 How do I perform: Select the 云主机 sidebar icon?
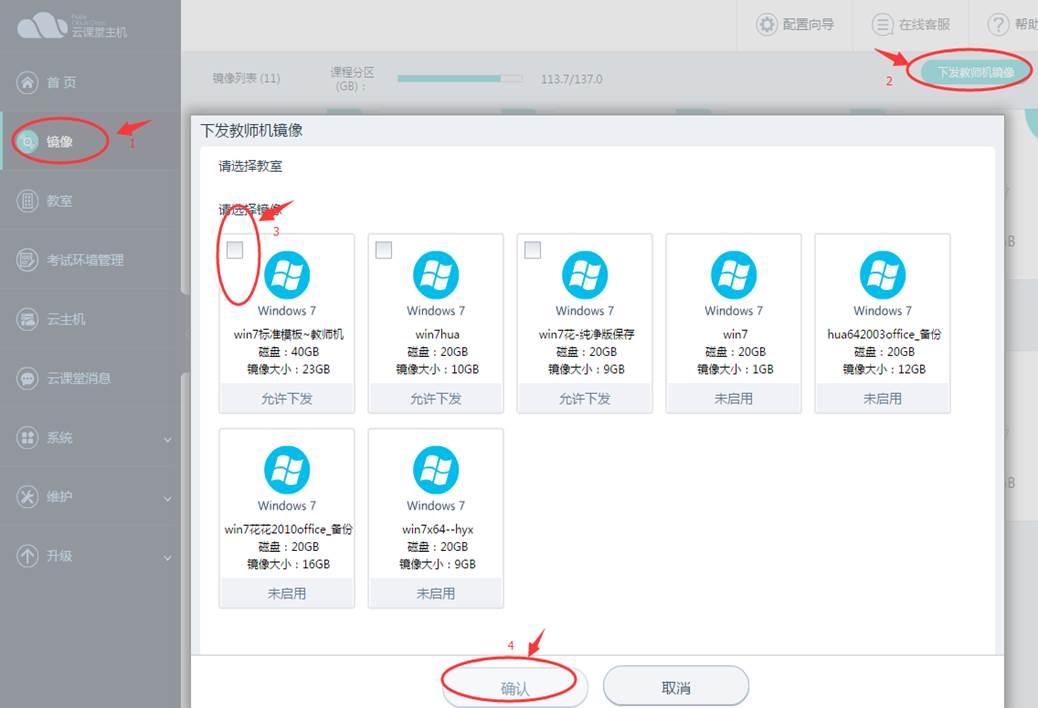pyautogui.click(x=60, y=318)
